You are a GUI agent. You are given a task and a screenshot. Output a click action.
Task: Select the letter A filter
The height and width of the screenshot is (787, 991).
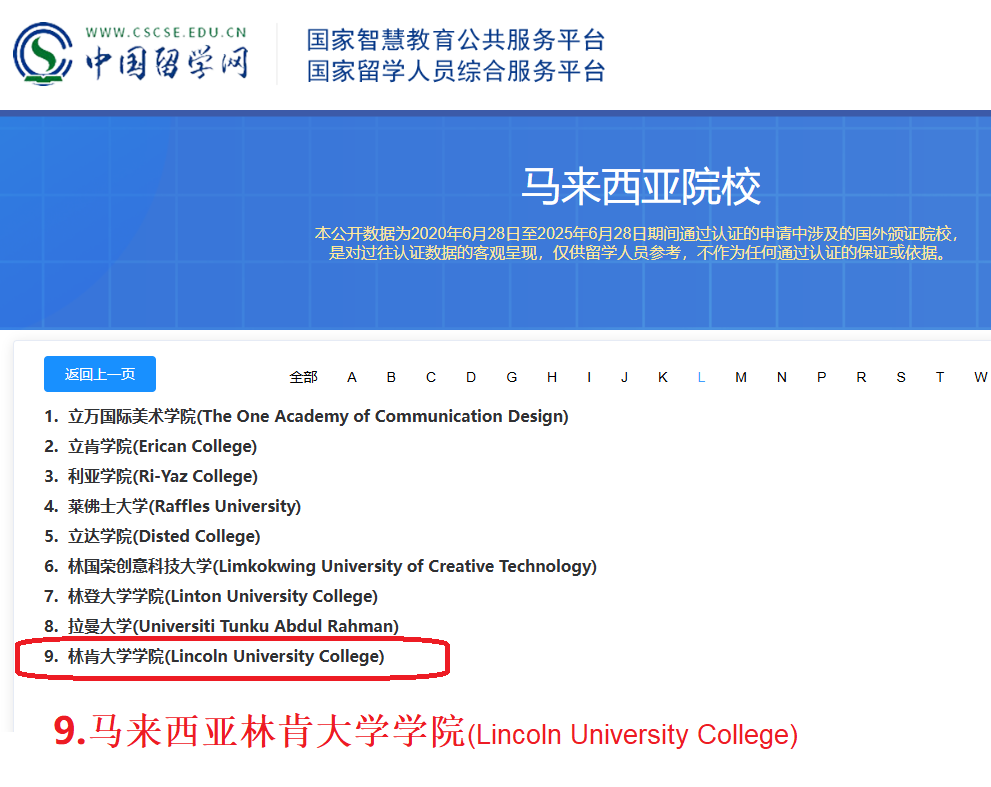coord(352,377)
